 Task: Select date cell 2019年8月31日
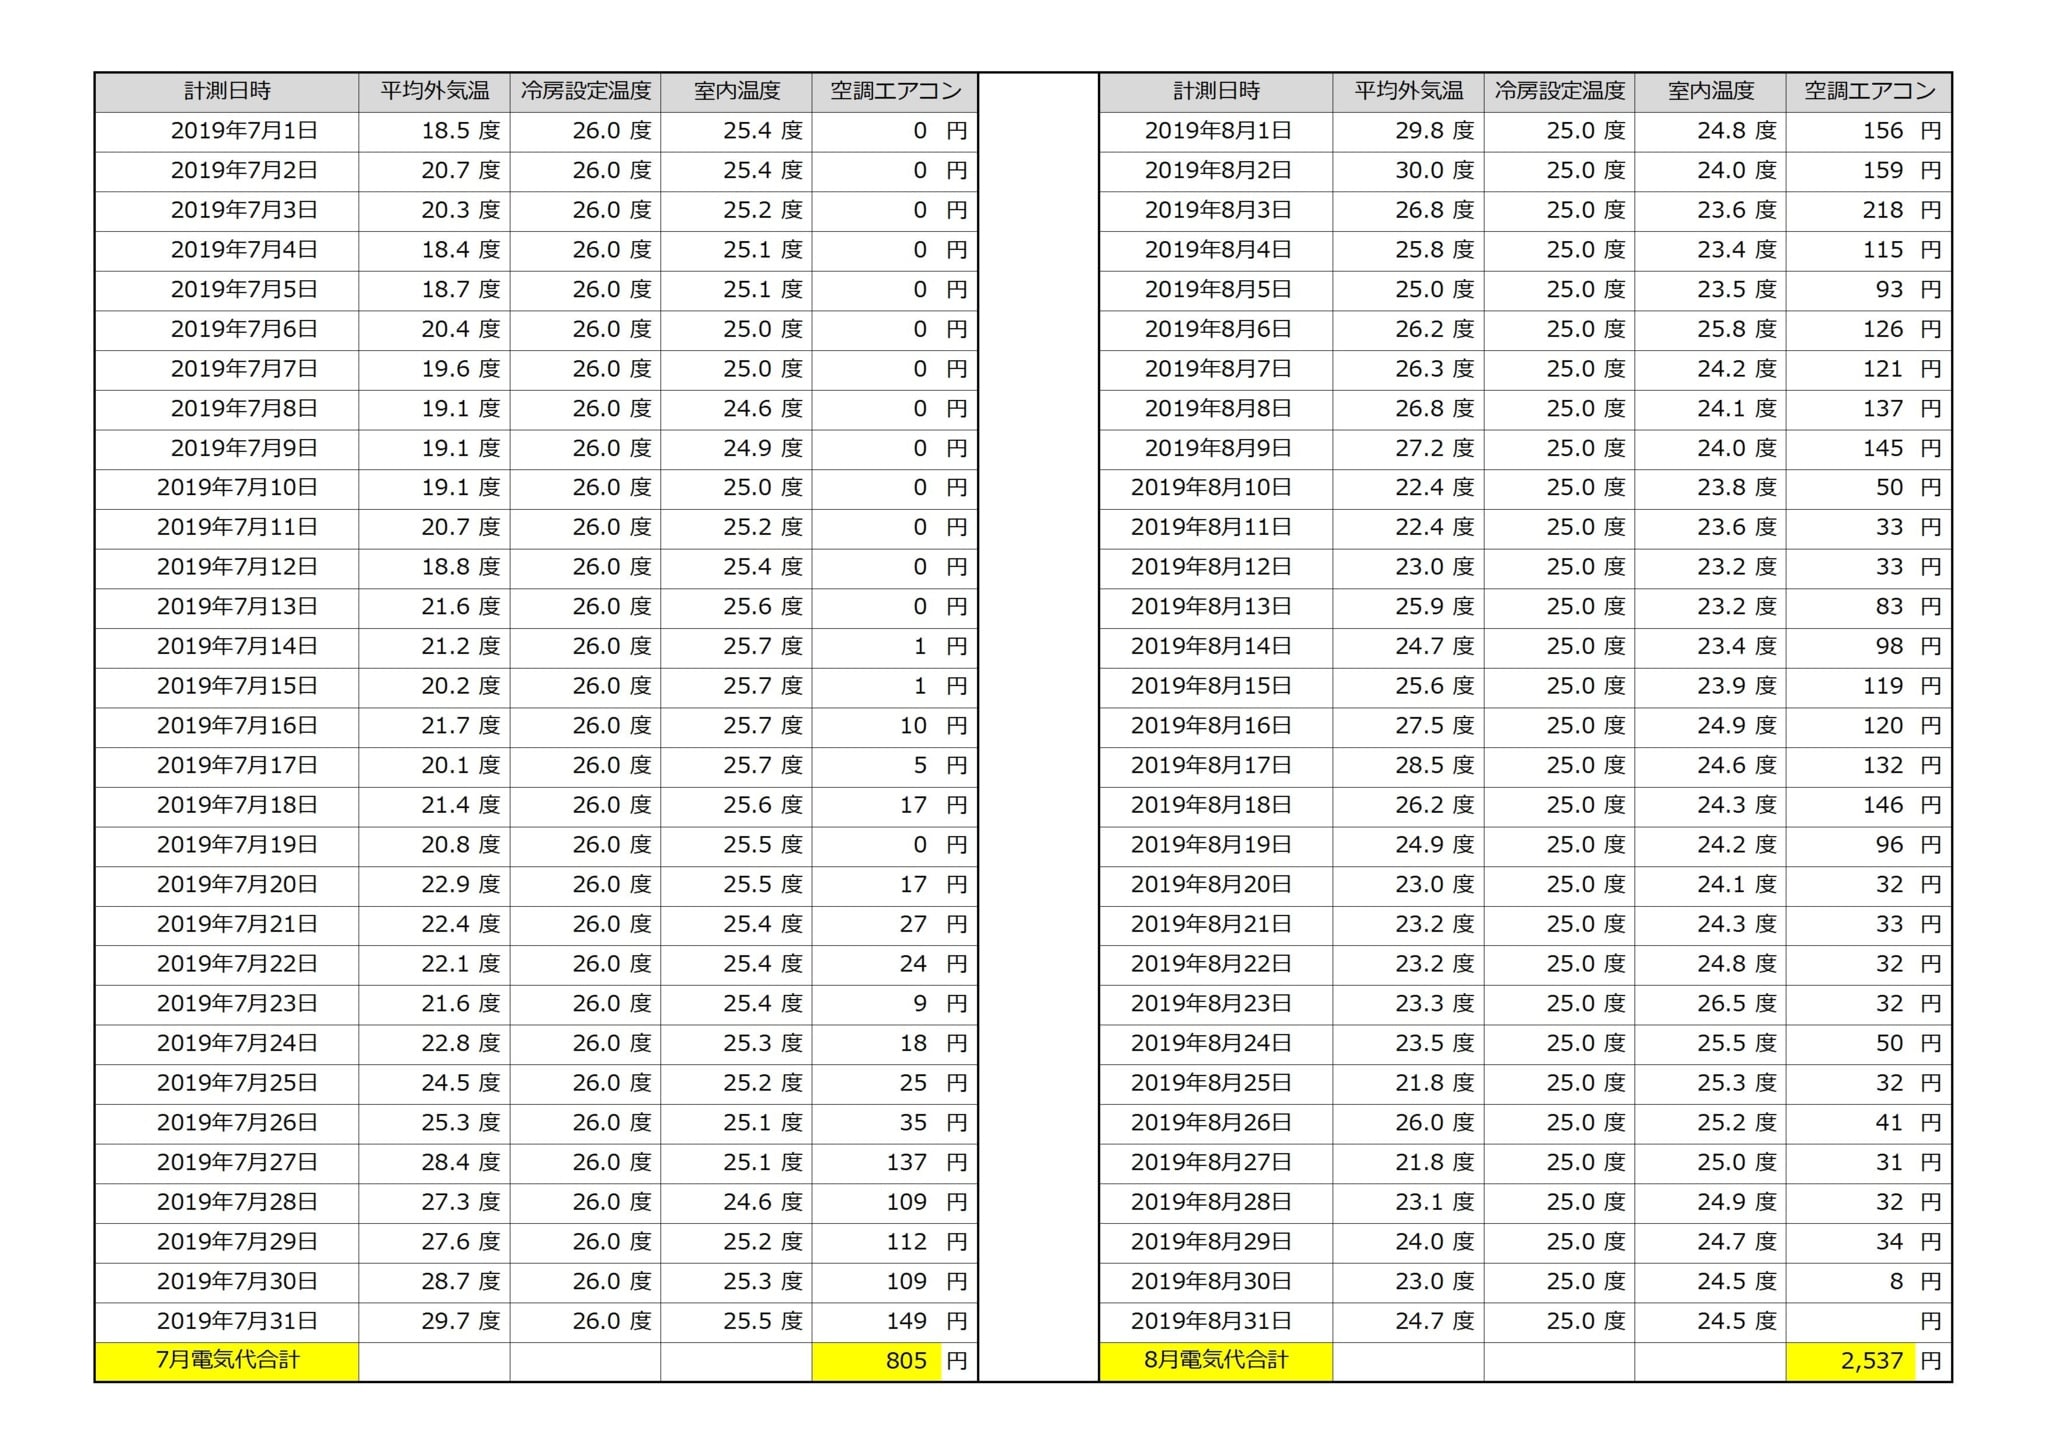[1216, 1321]
